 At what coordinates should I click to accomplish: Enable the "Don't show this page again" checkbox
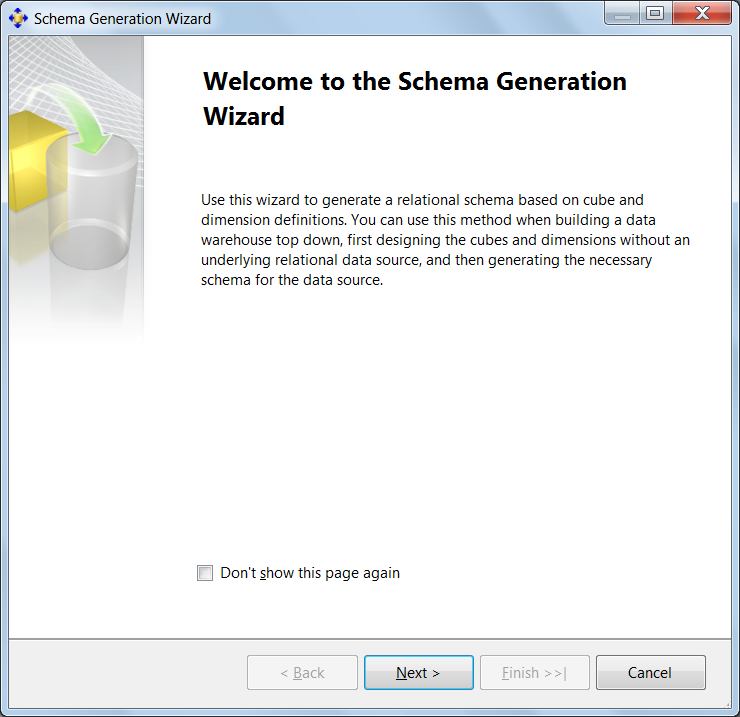click(205, 573)
